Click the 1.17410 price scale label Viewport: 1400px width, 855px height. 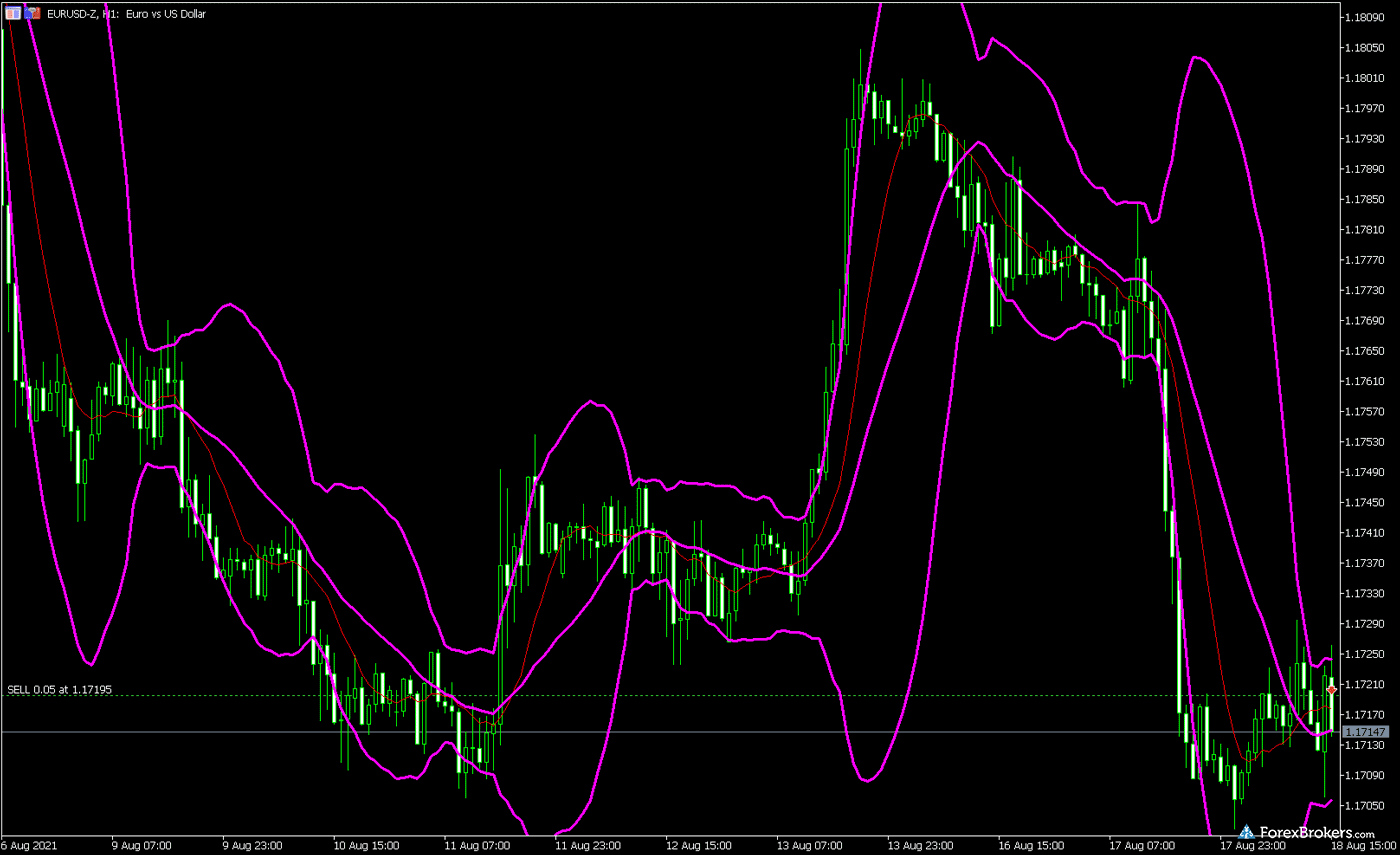(1366, 533)
